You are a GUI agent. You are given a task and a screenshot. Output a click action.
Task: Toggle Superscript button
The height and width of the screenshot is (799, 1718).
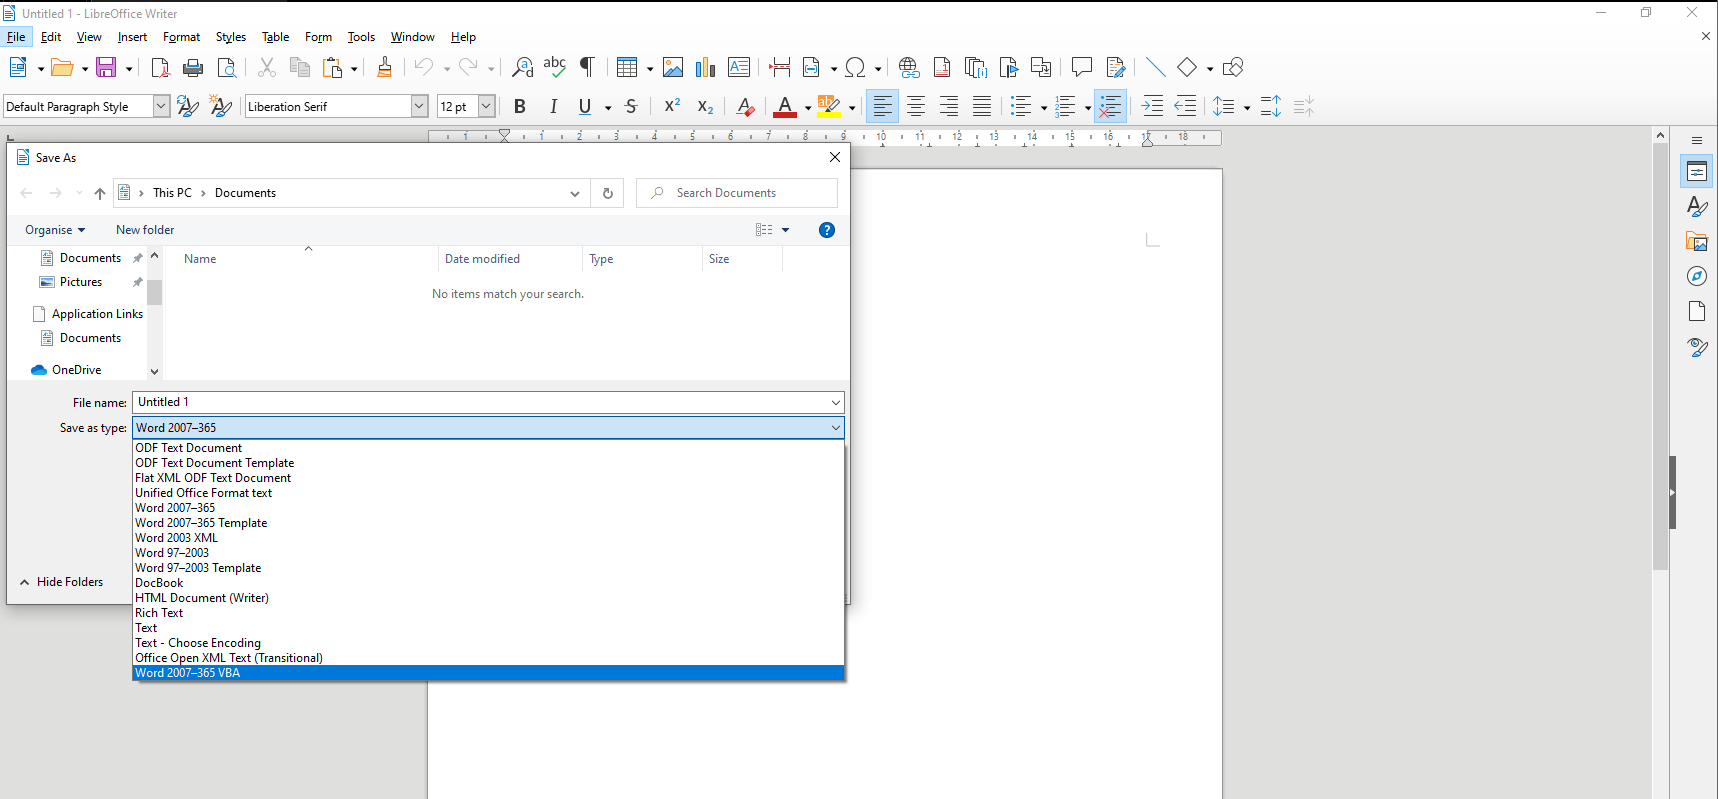pos(672,106)
